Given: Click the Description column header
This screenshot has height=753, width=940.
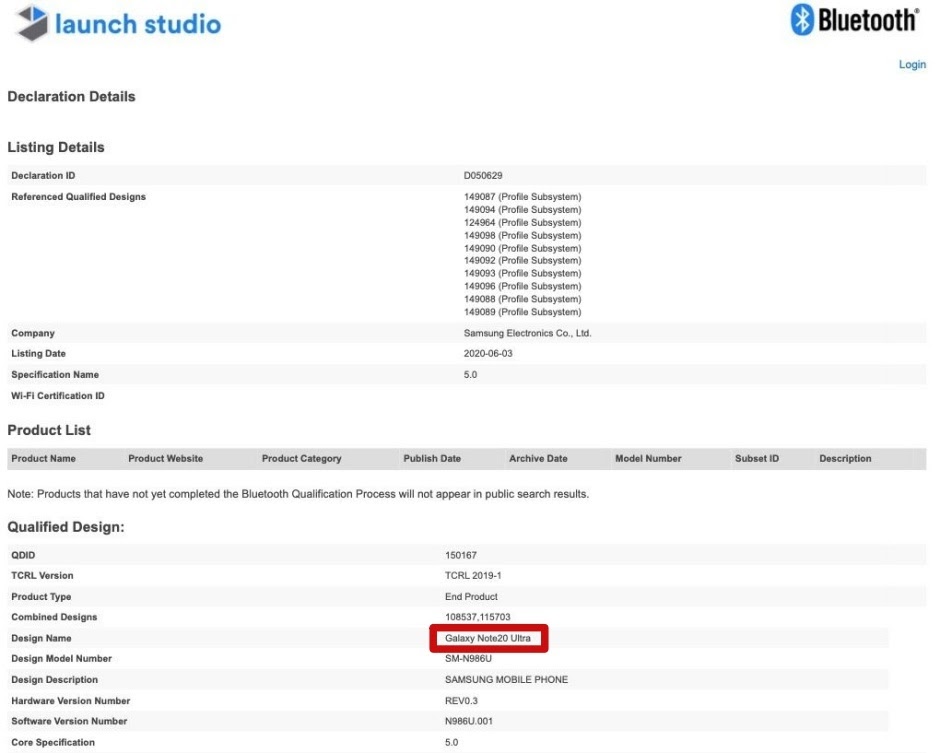Looking at the screenshot, I should pyautogui.click(x=845, y=459).
